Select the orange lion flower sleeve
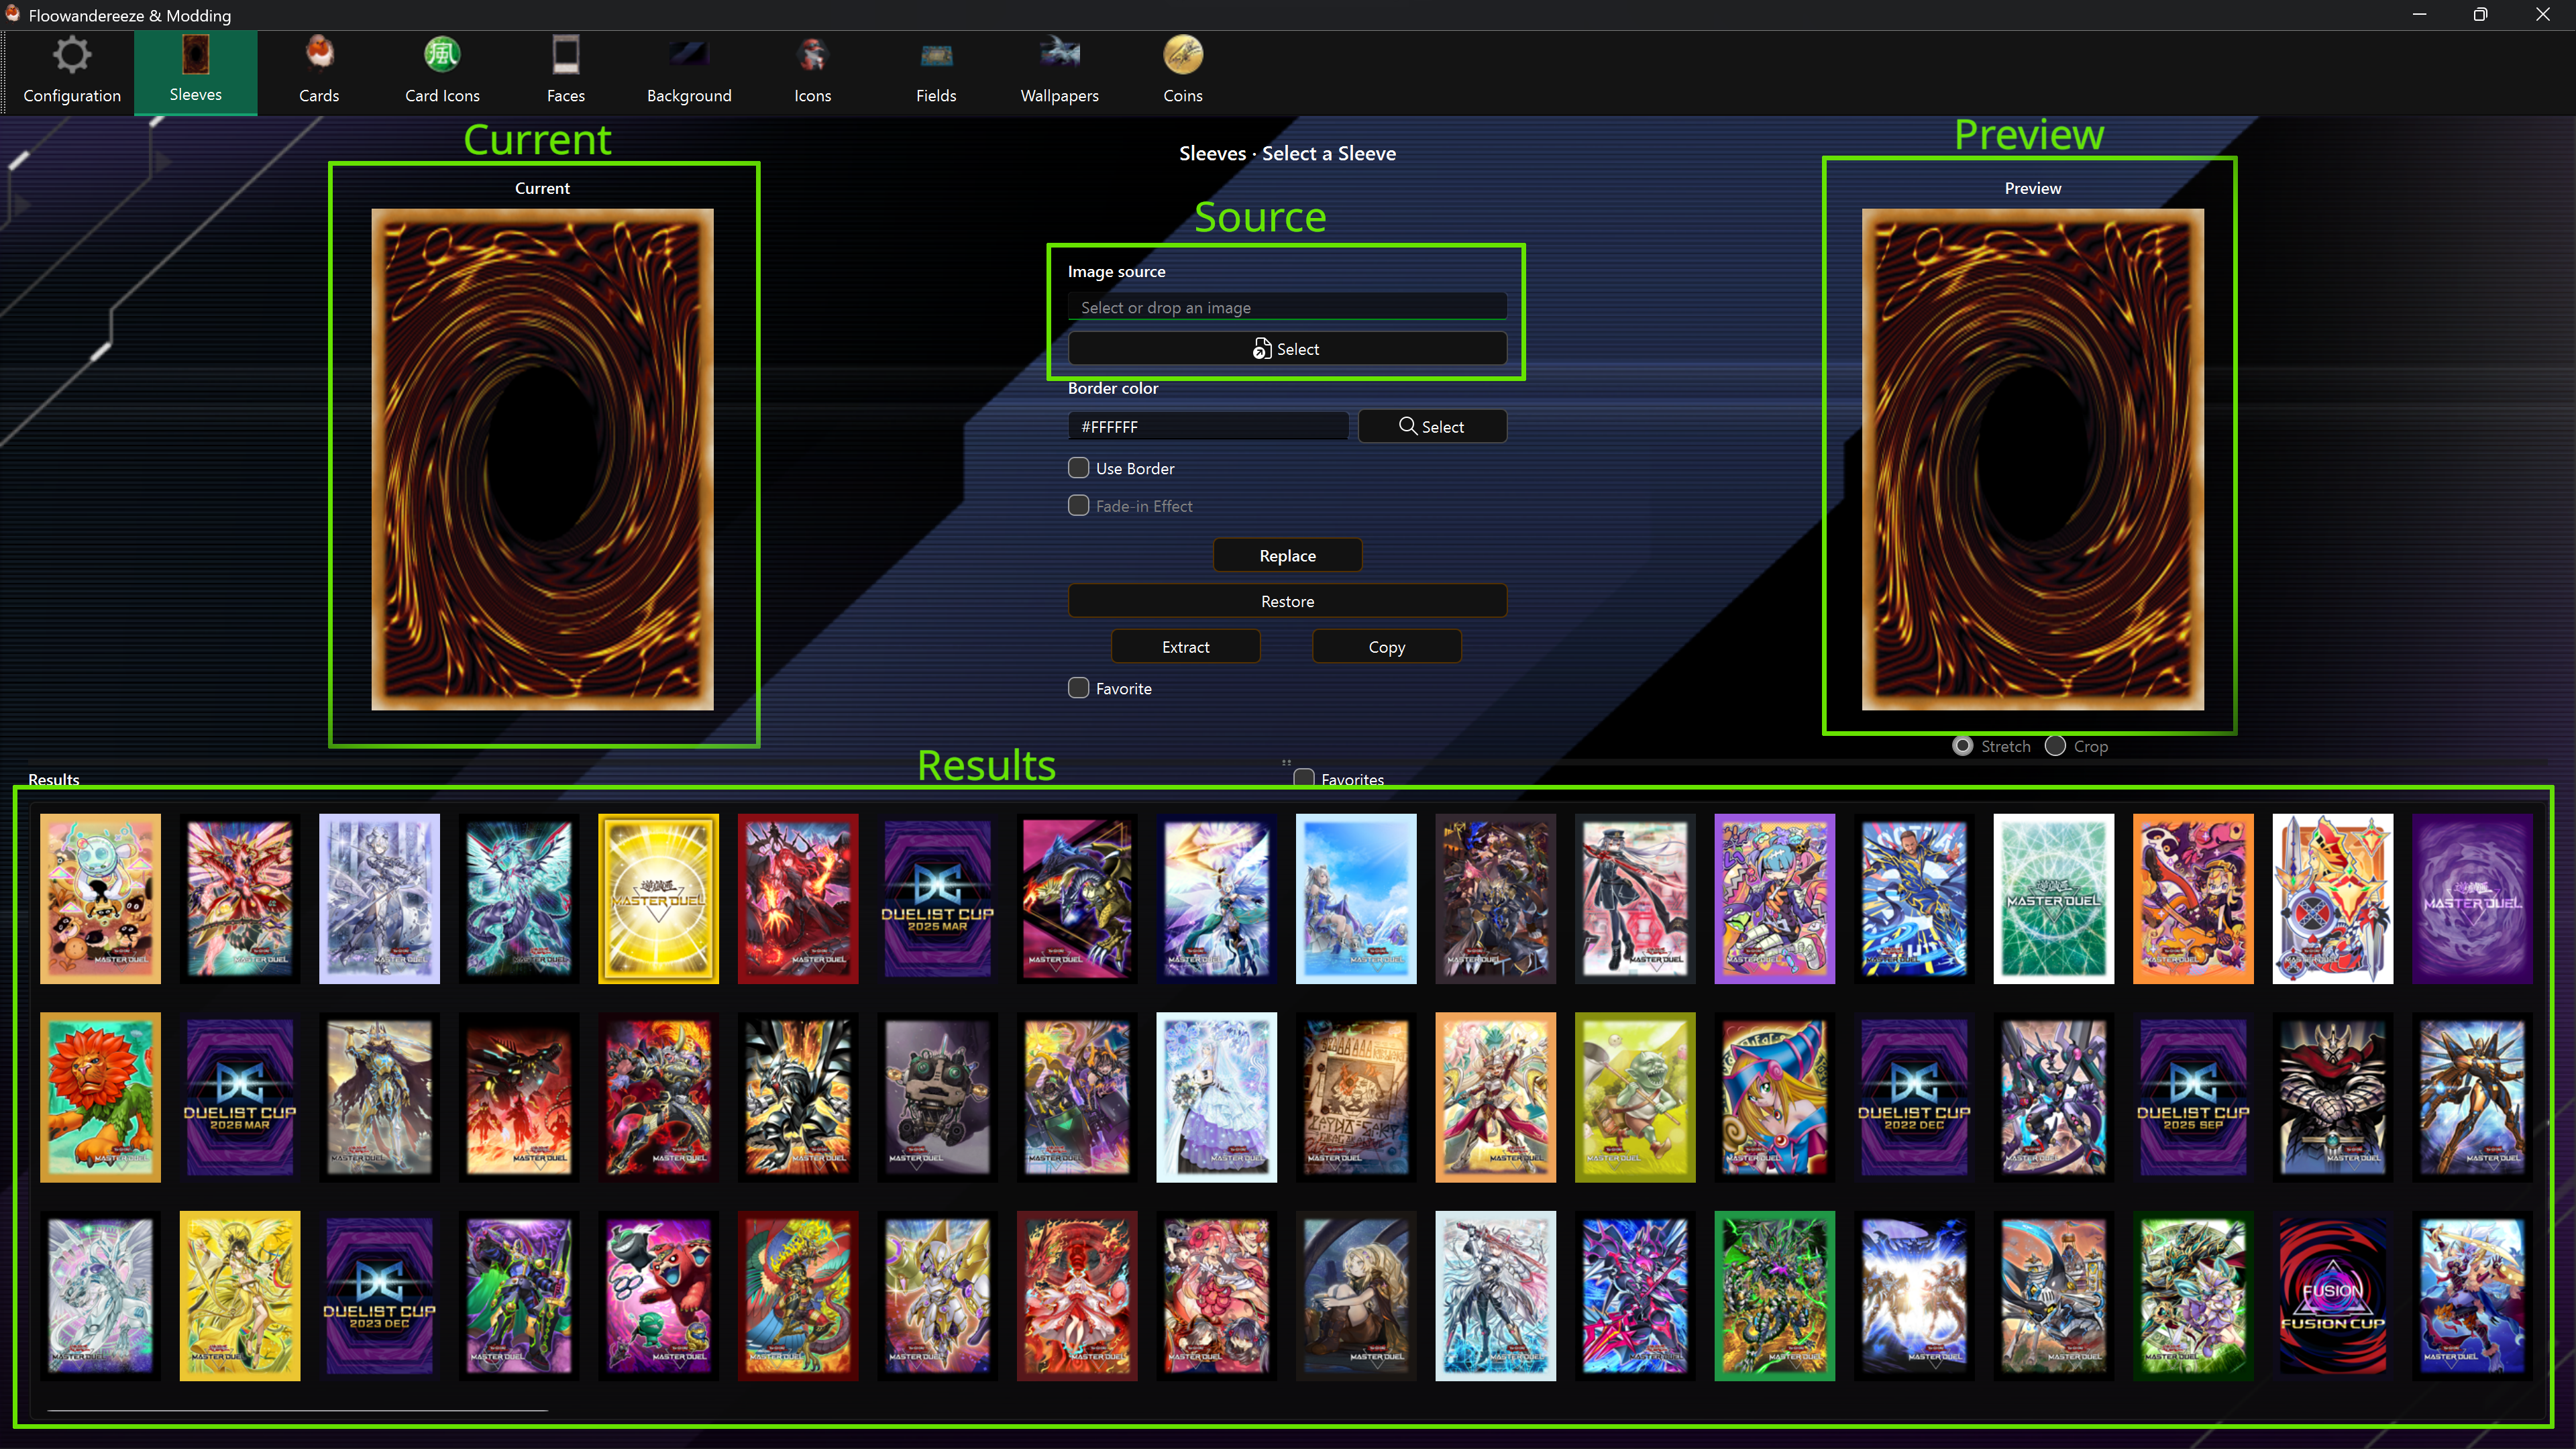2576x1449 pixels. (100, 1097)
